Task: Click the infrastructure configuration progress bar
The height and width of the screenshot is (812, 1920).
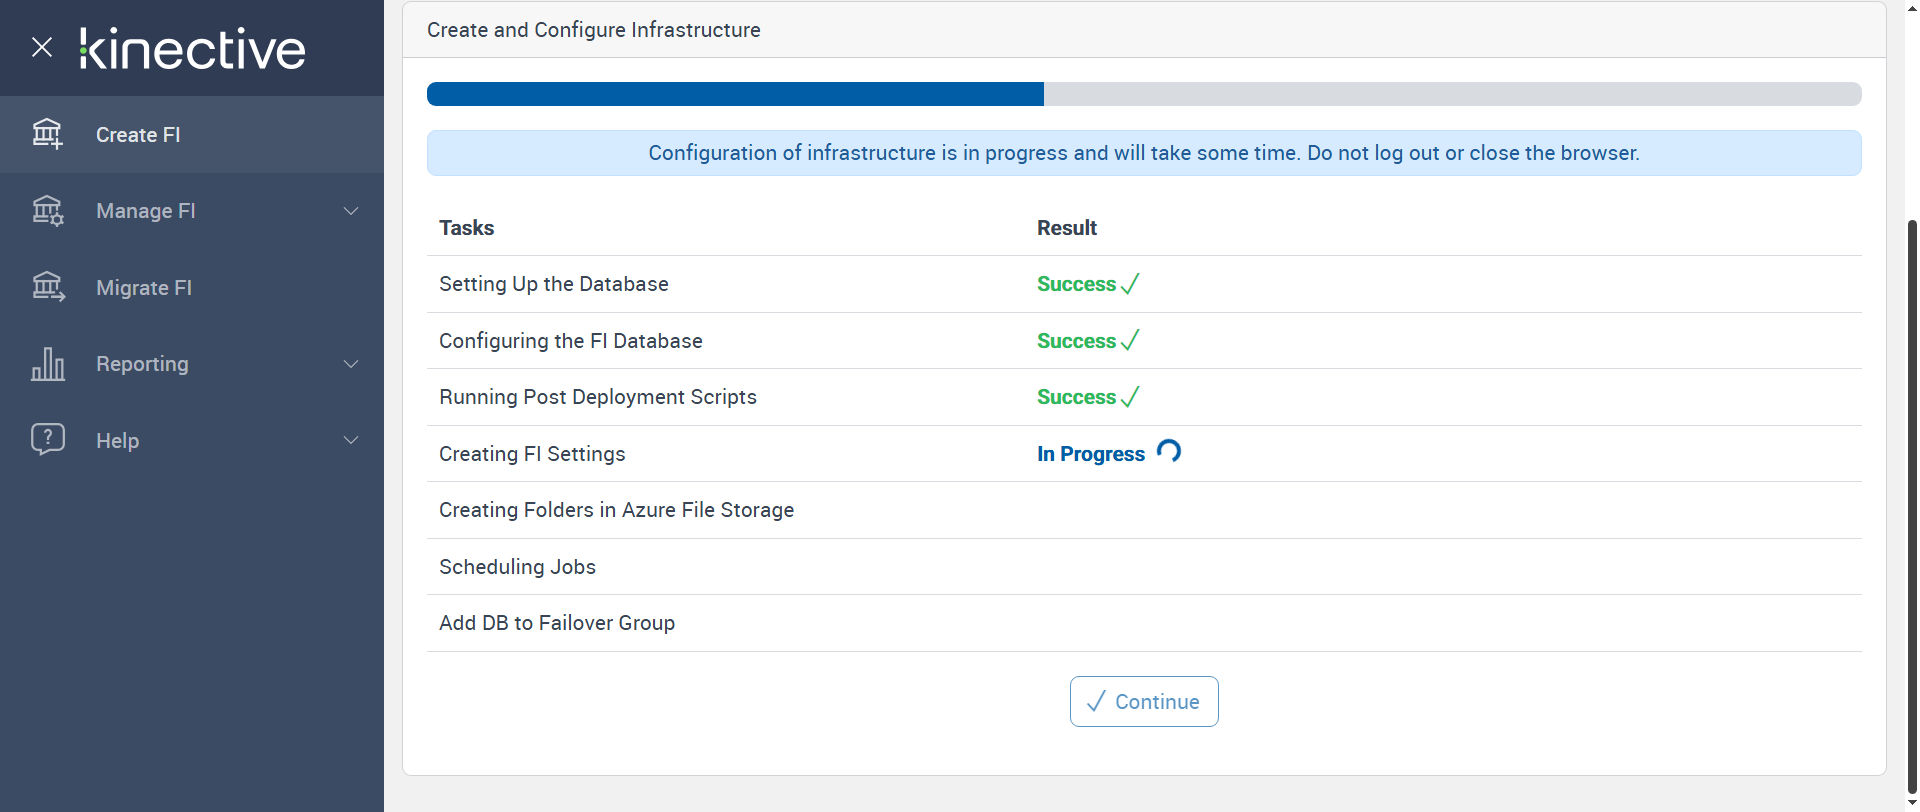Action: [x=1143, y=94]
